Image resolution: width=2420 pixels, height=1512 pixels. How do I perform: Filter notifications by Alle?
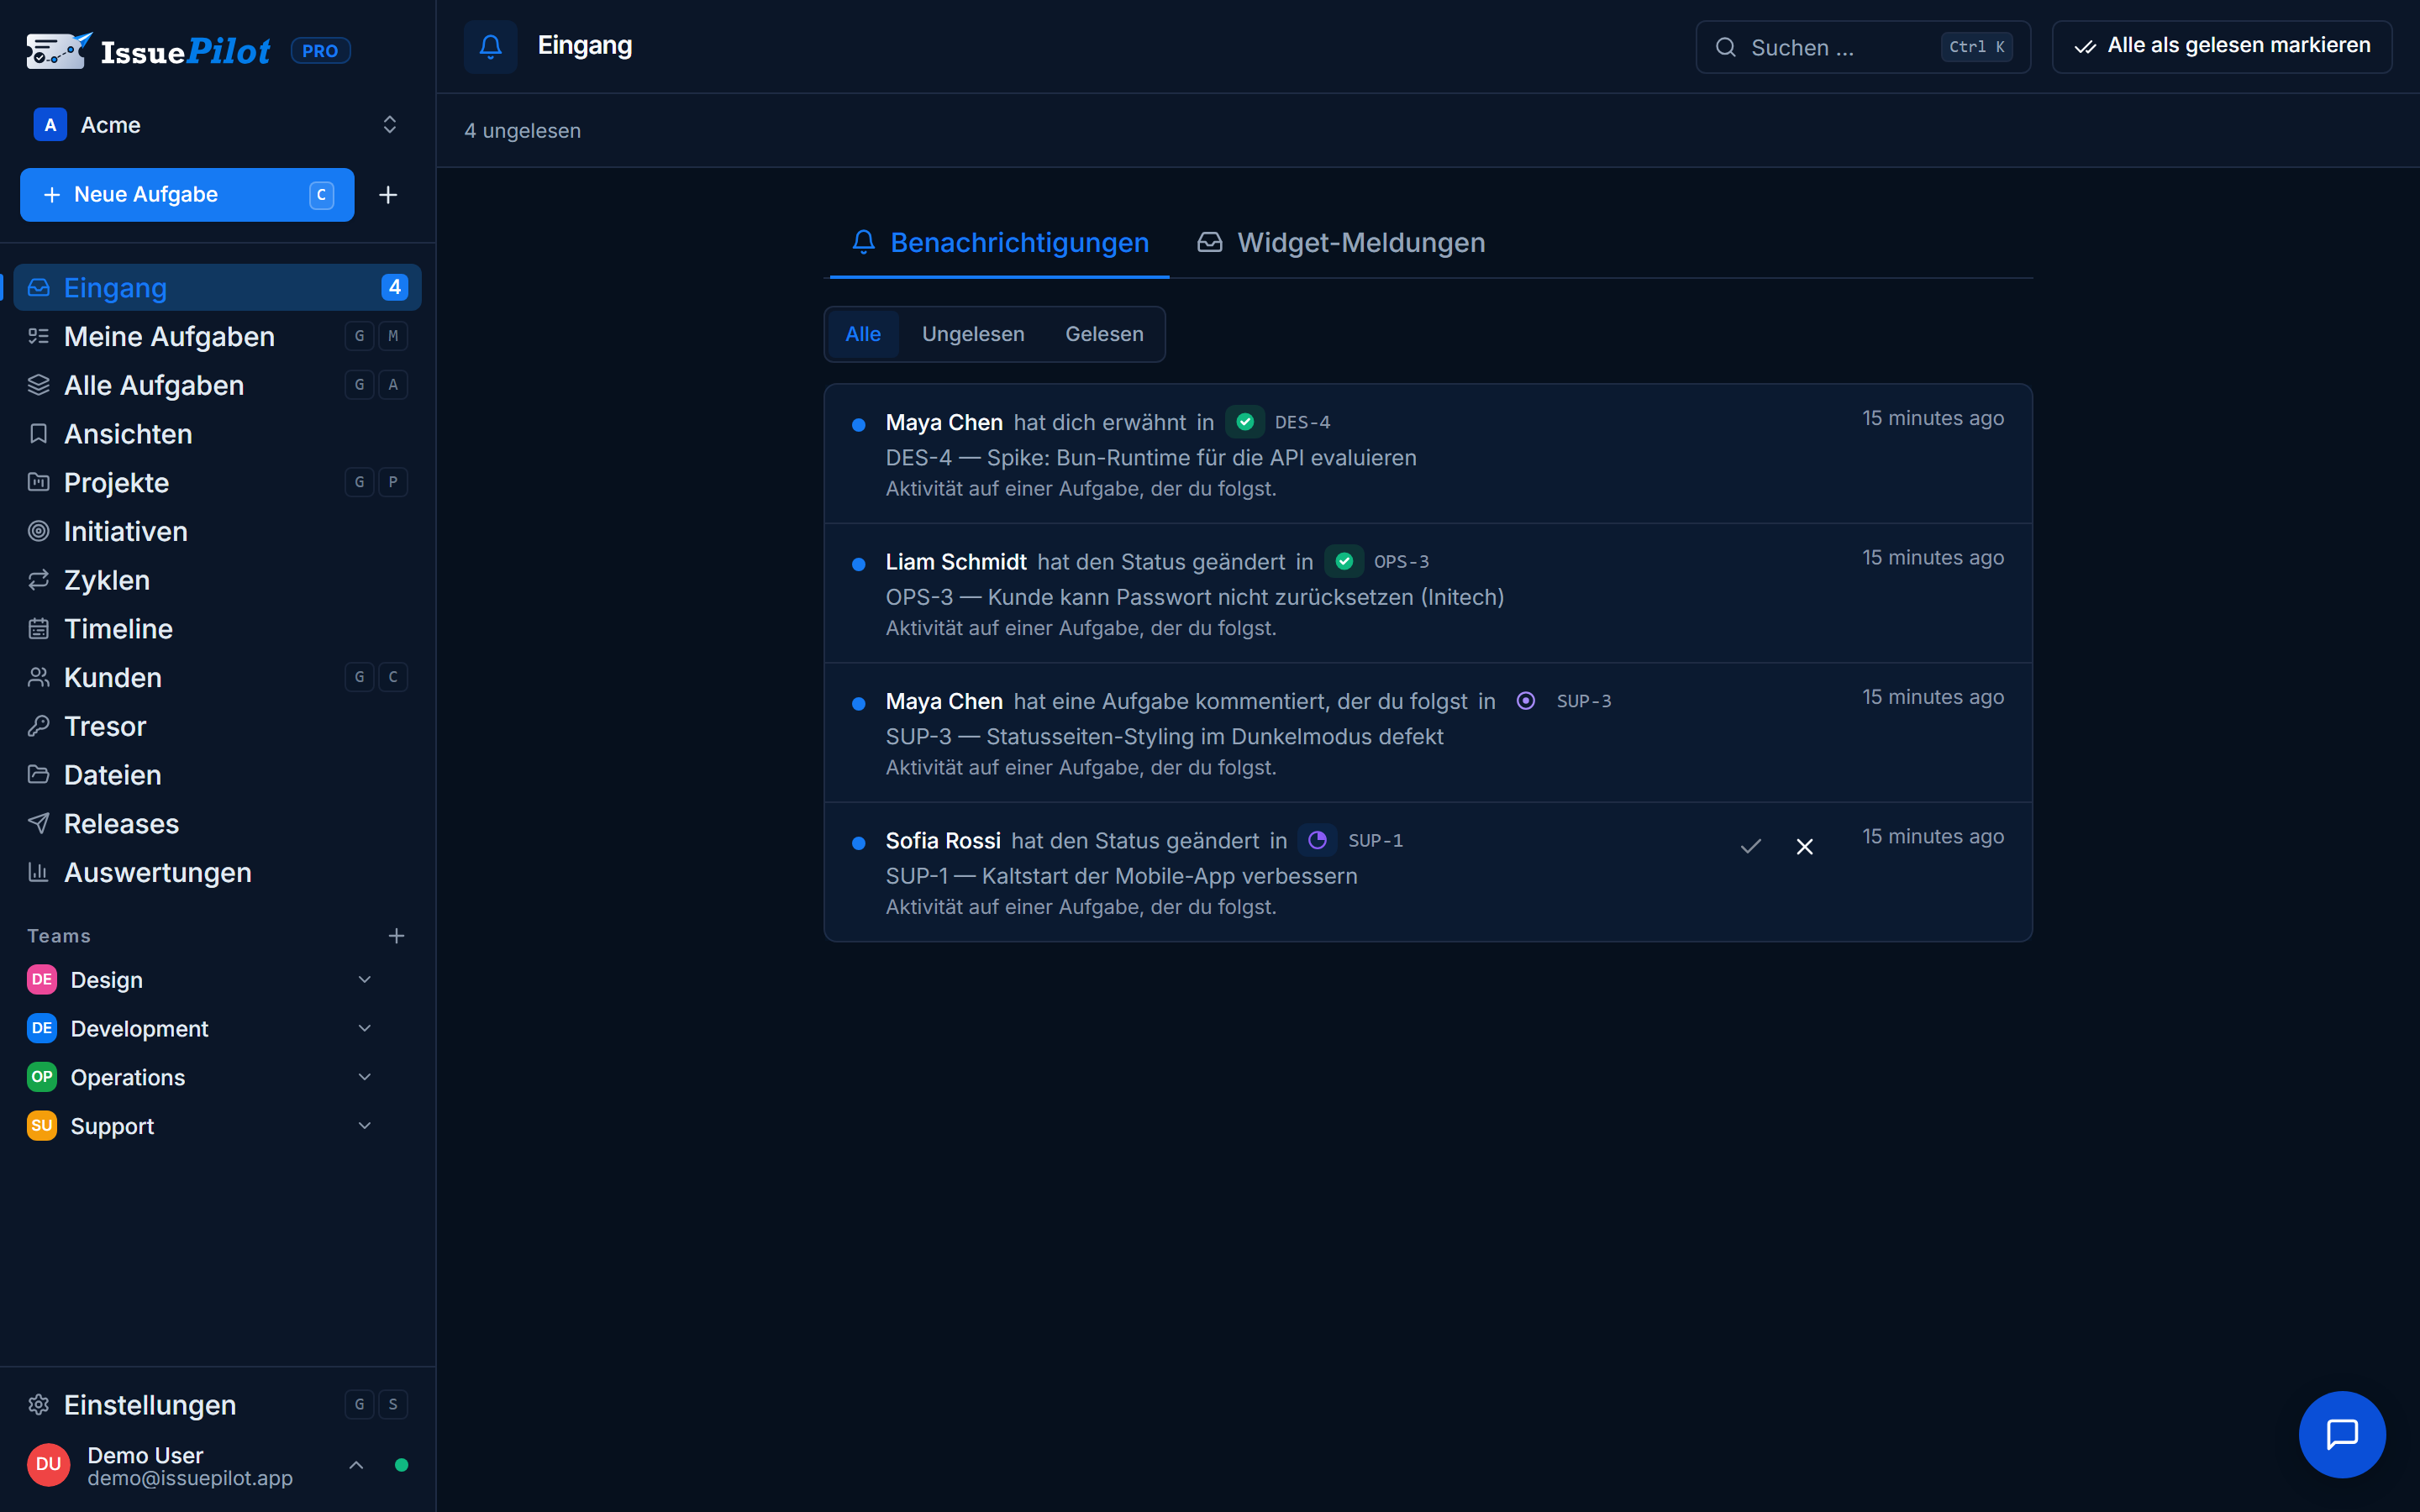pos(862,334)
